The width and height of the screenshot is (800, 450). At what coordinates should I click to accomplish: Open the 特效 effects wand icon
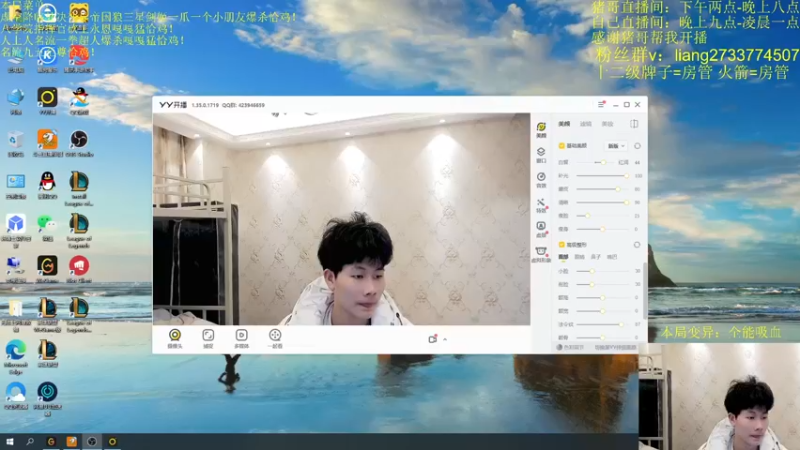click(x=541, y=205)
